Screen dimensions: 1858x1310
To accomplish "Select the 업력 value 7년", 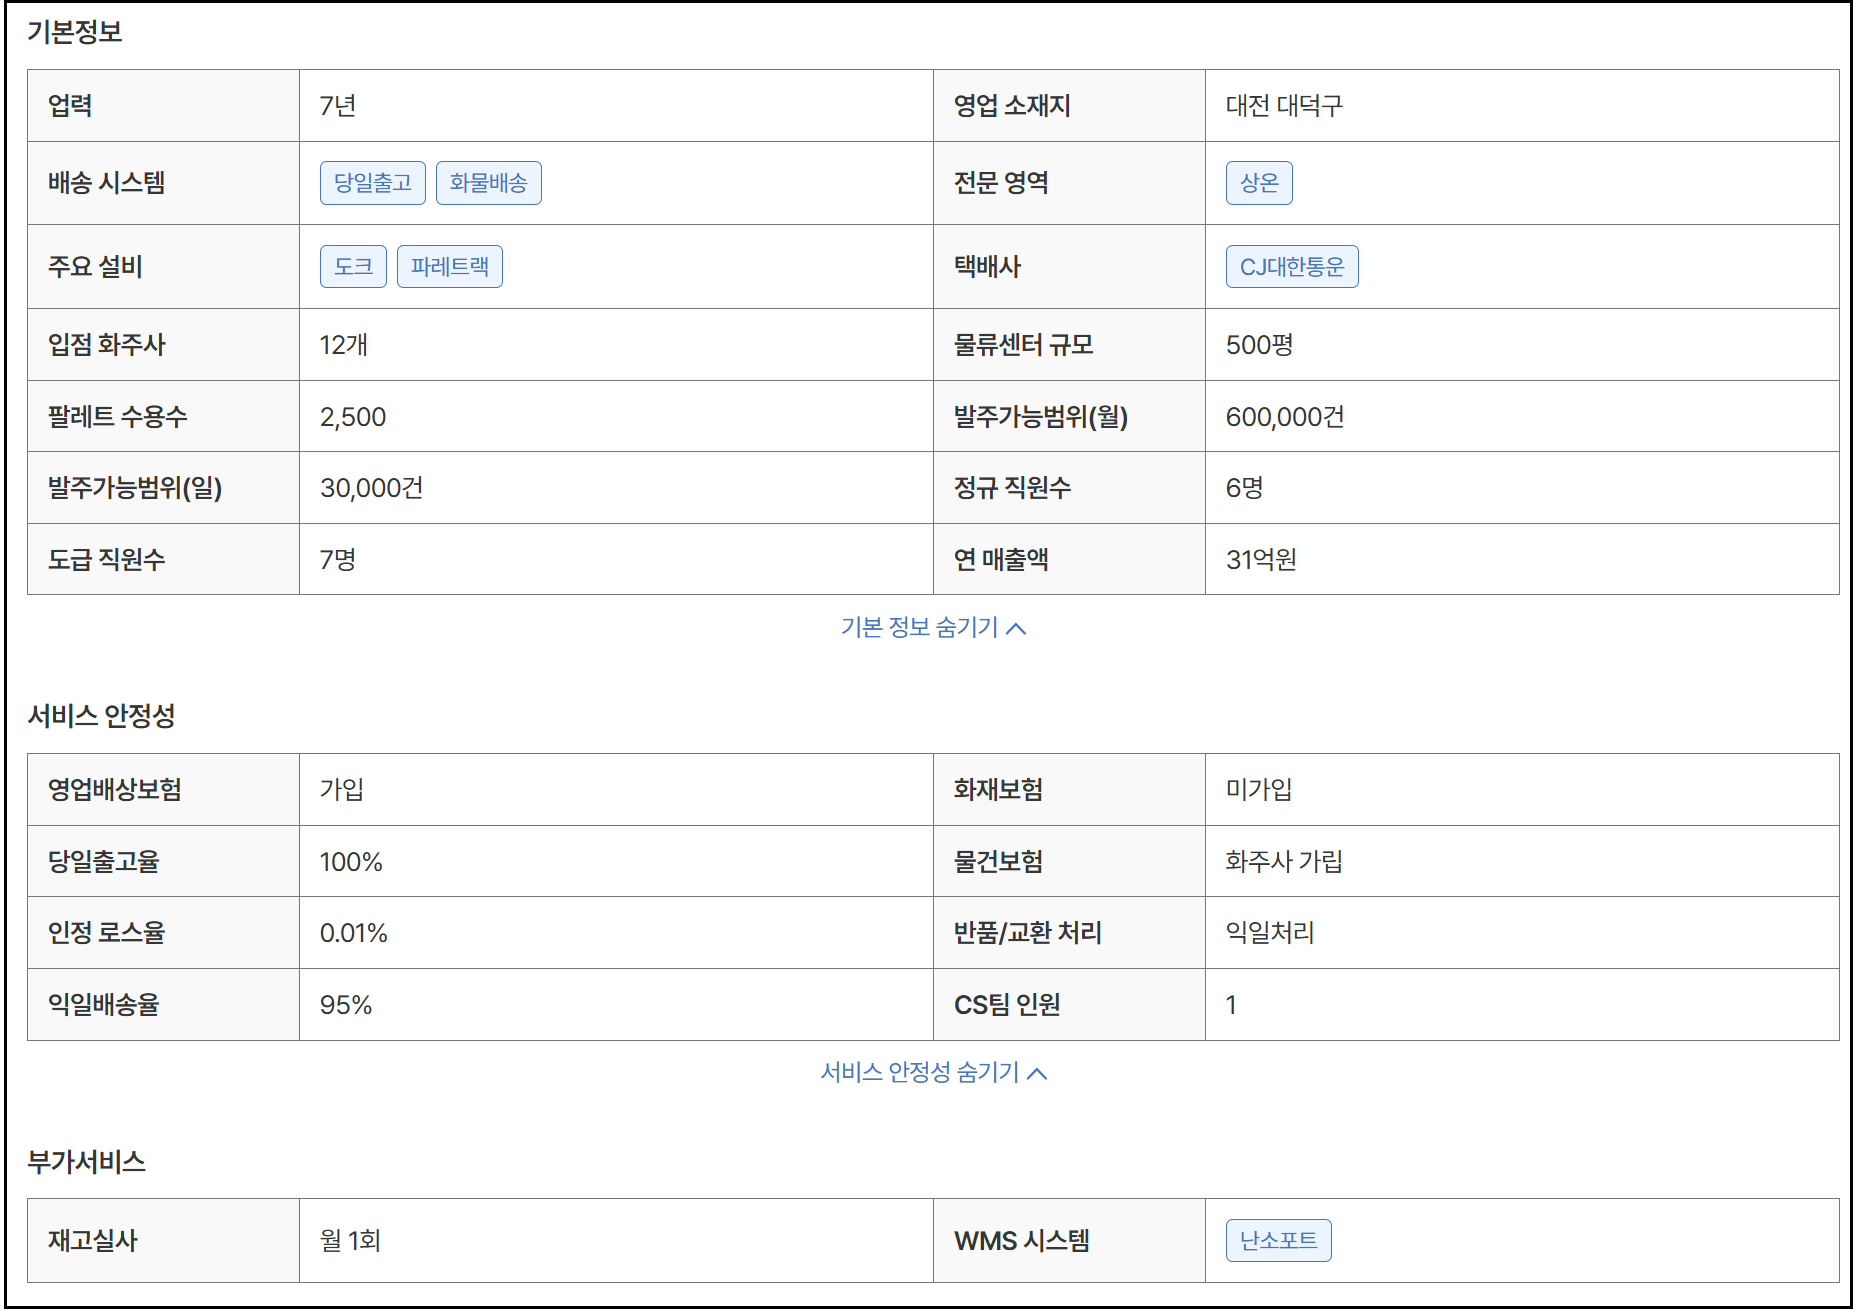I will (338, 106).
